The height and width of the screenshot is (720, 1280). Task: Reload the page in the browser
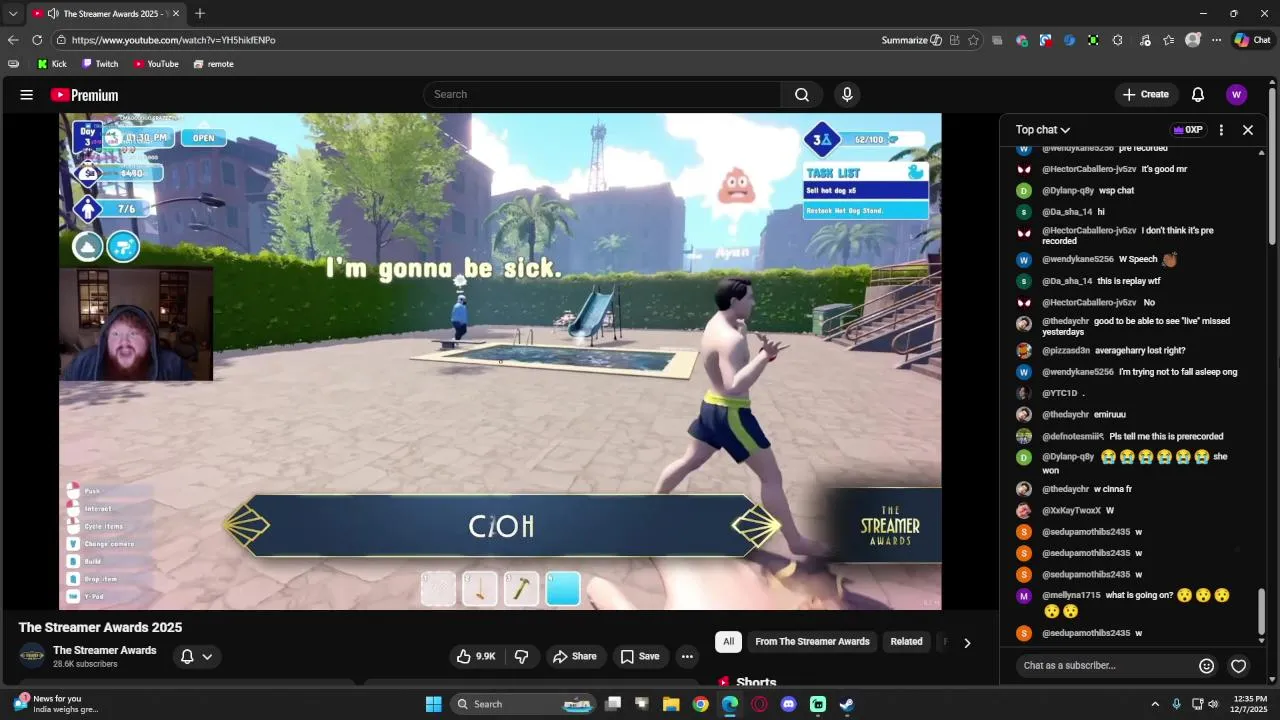point(37,40)
